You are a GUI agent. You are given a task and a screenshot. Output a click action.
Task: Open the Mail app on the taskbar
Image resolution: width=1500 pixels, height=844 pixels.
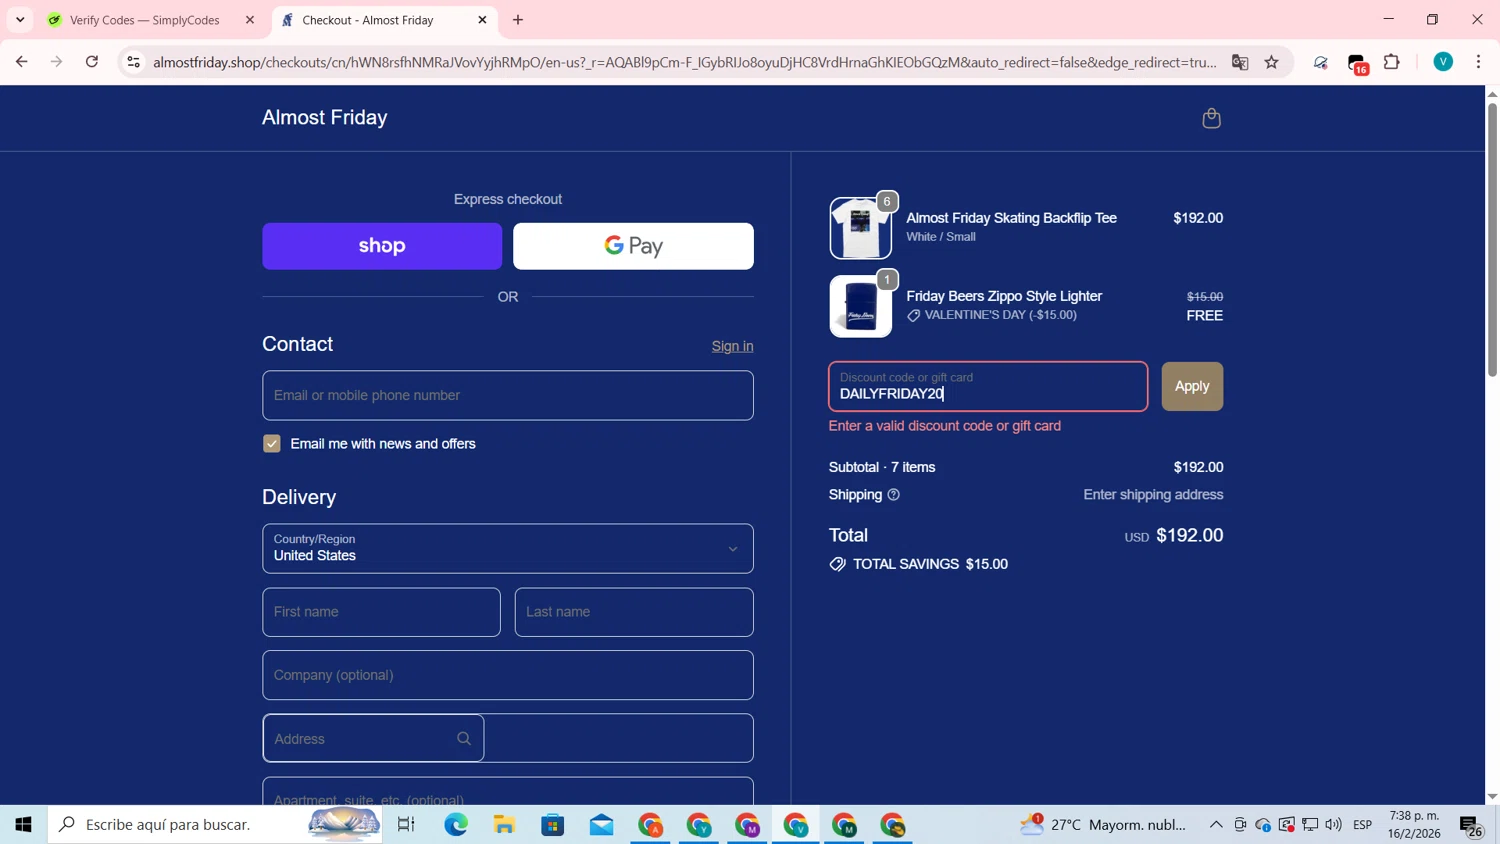[x=601, y=825]
